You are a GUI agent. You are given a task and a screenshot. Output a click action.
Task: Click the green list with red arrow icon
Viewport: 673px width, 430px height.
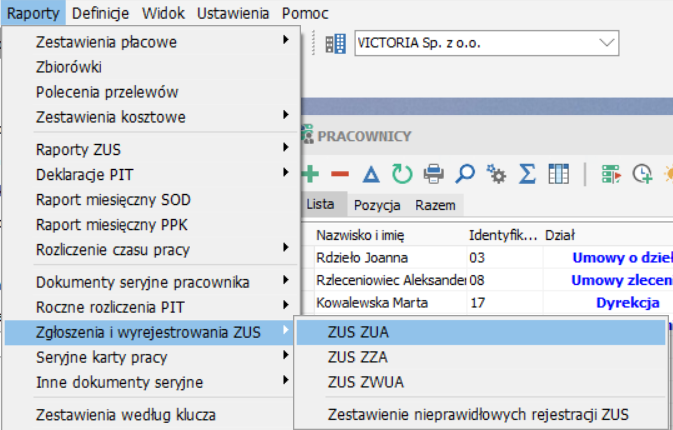(x=611, y=174)
